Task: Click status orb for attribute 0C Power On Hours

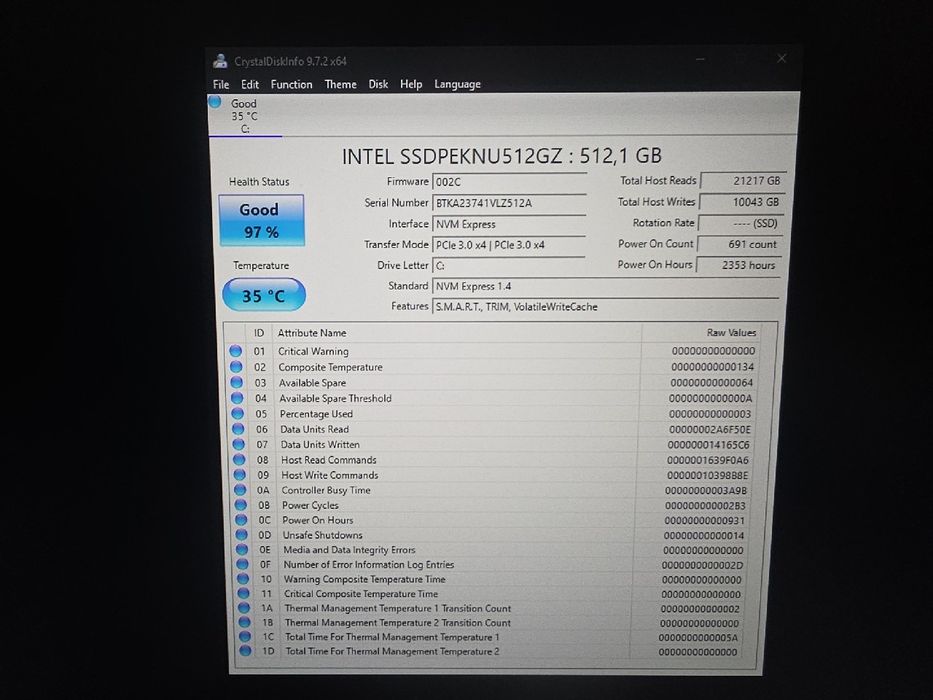Action: [x=242, y=519]
